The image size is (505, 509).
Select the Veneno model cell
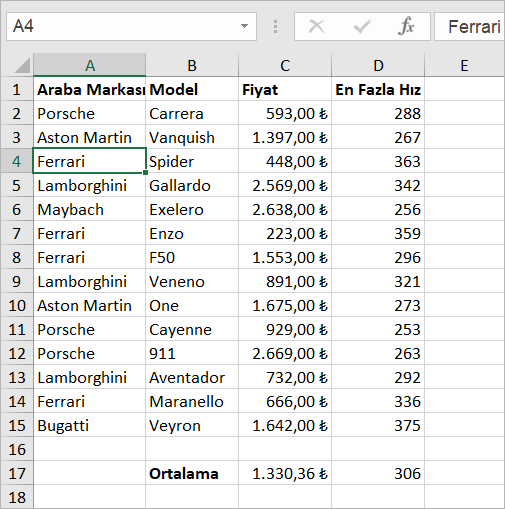[192, 281]
